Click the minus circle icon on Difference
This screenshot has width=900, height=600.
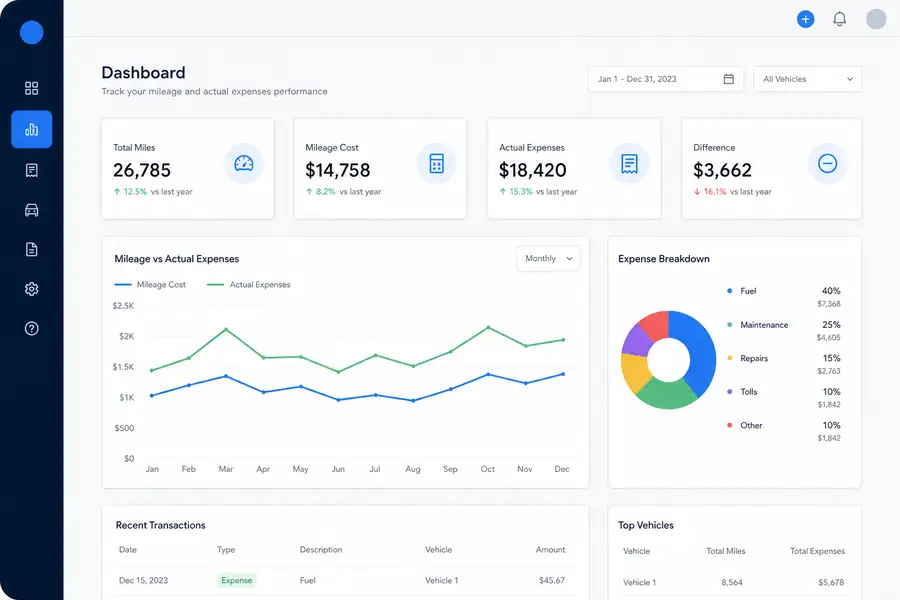[x=827, y=164]
